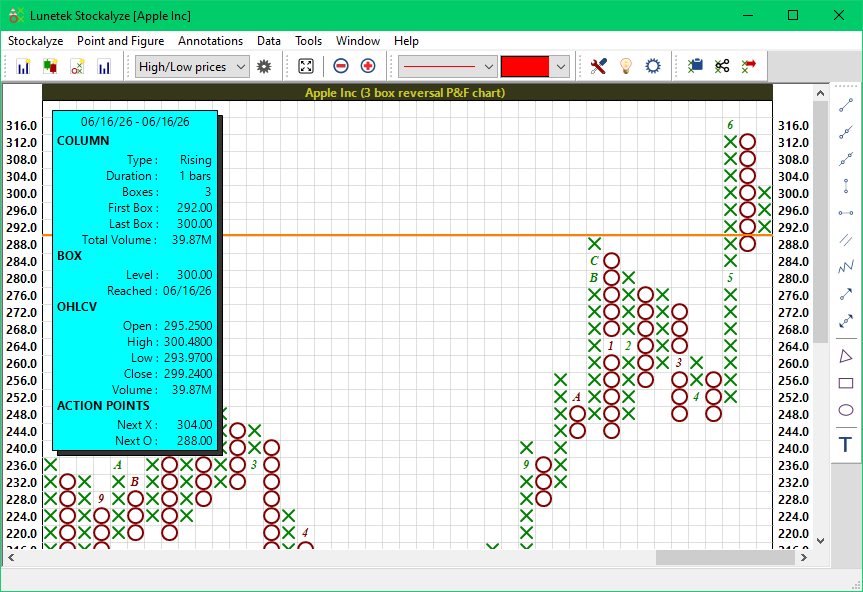Click the fit-to-window expand icon
The height and width of the screenshot is (592, 863).
(306, 67)
